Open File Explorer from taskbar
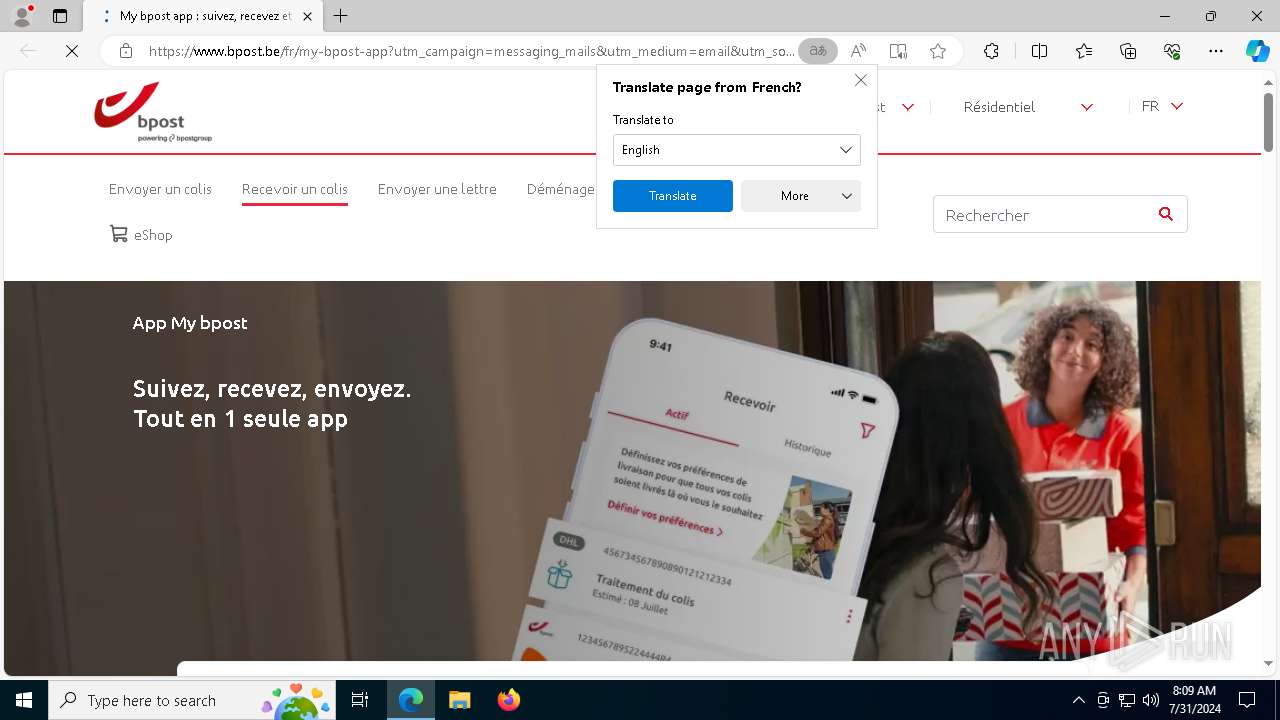Screen dimensions: 1280x720 click(459, 700)
